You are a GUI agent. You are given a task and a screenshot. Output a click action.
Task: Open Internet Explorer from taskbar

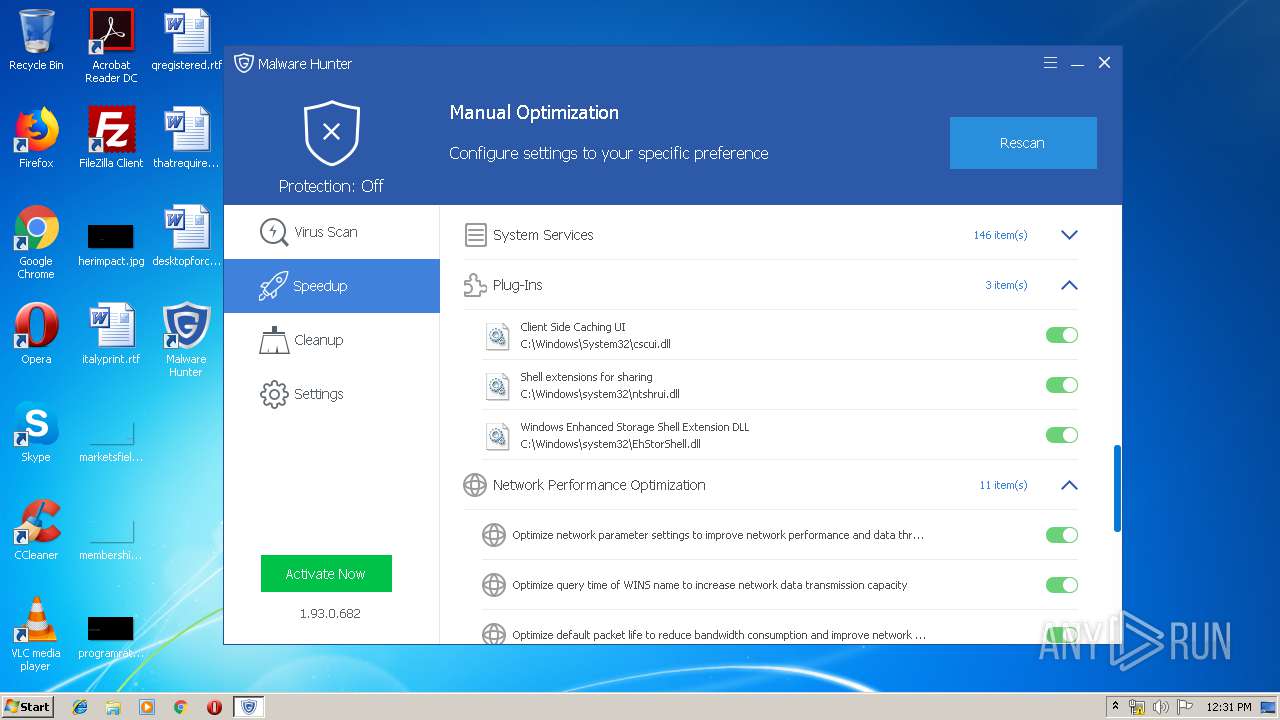(x=80, y=707)
